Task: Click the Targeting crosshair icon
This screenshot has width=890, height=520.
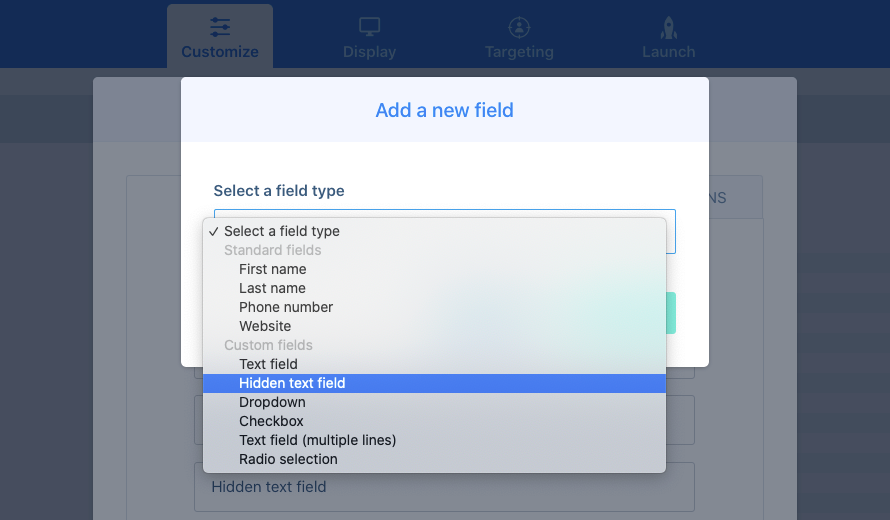Action: (519, 27)
